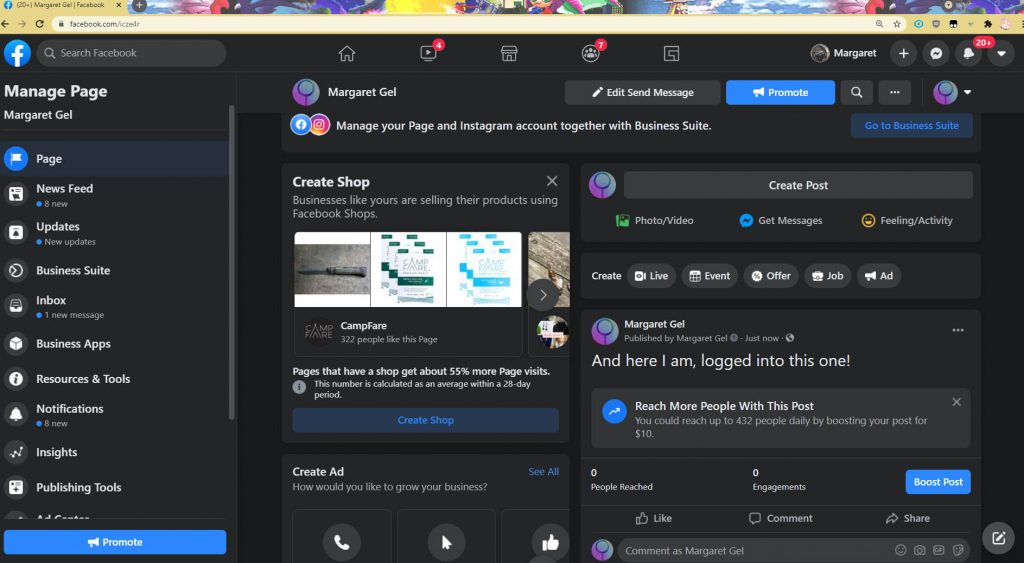Open Publishing Tools in sidebar
The image size is (1024, 563).
pyautogui.click(x=115, y=487)
